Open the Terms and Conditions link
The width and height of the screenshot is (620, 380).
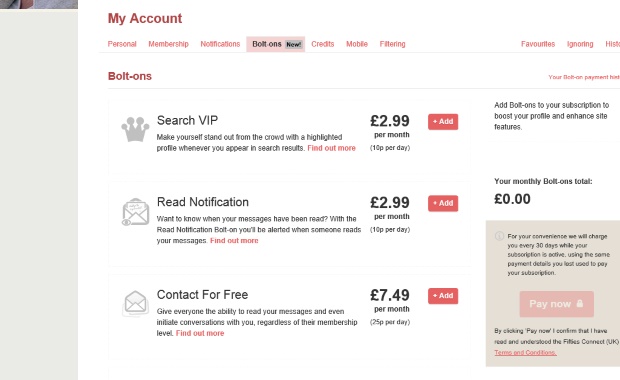point(525,352)
